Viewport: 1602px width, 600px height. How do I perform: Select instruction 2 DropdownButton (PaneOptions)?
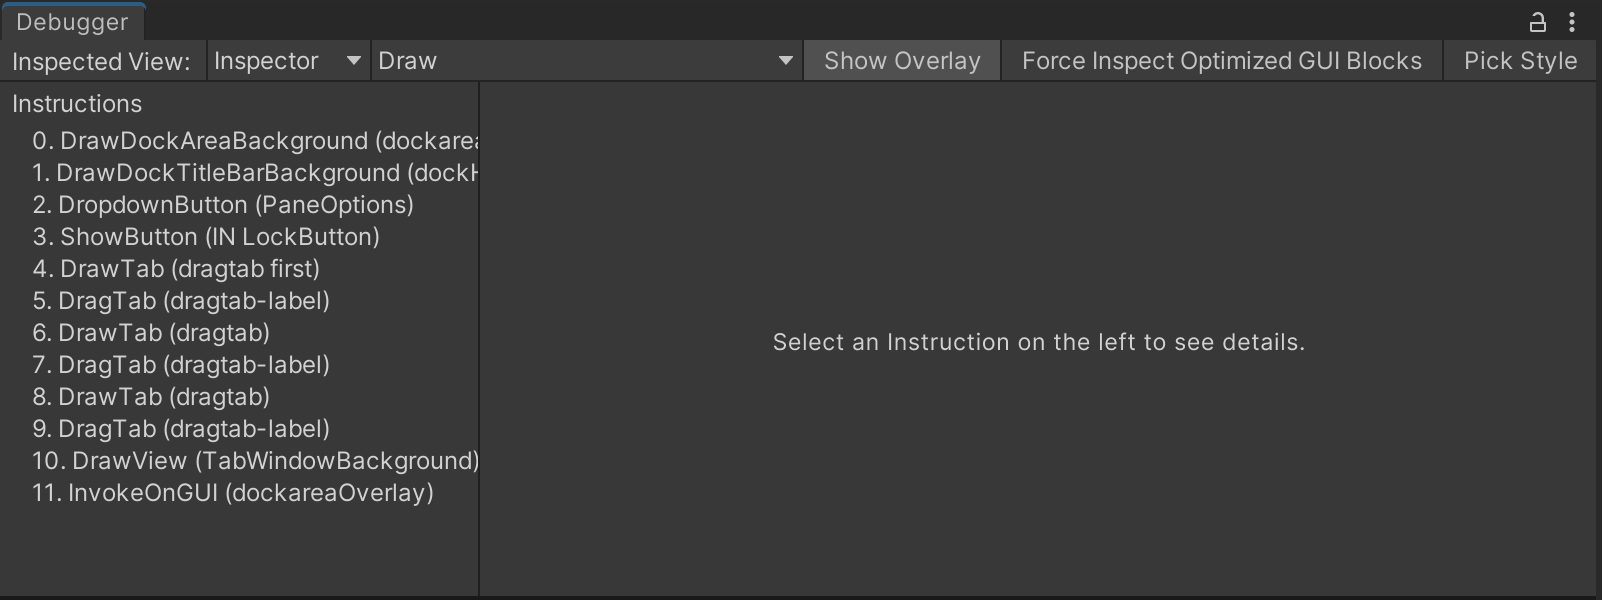click(222, 205)
